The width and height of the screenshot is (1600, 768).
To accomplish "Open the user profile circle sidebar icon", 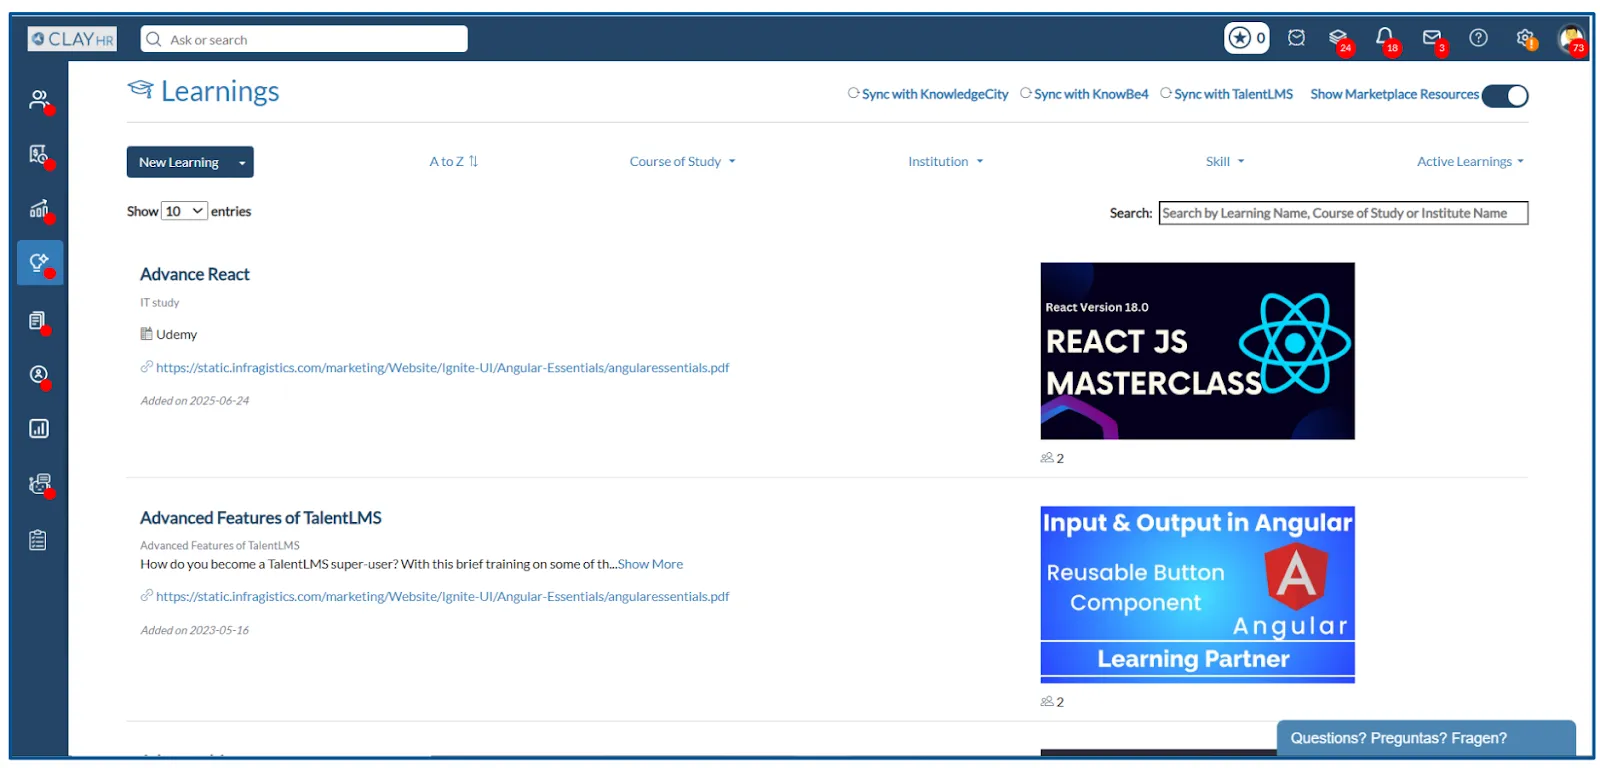I will point(39,374).
